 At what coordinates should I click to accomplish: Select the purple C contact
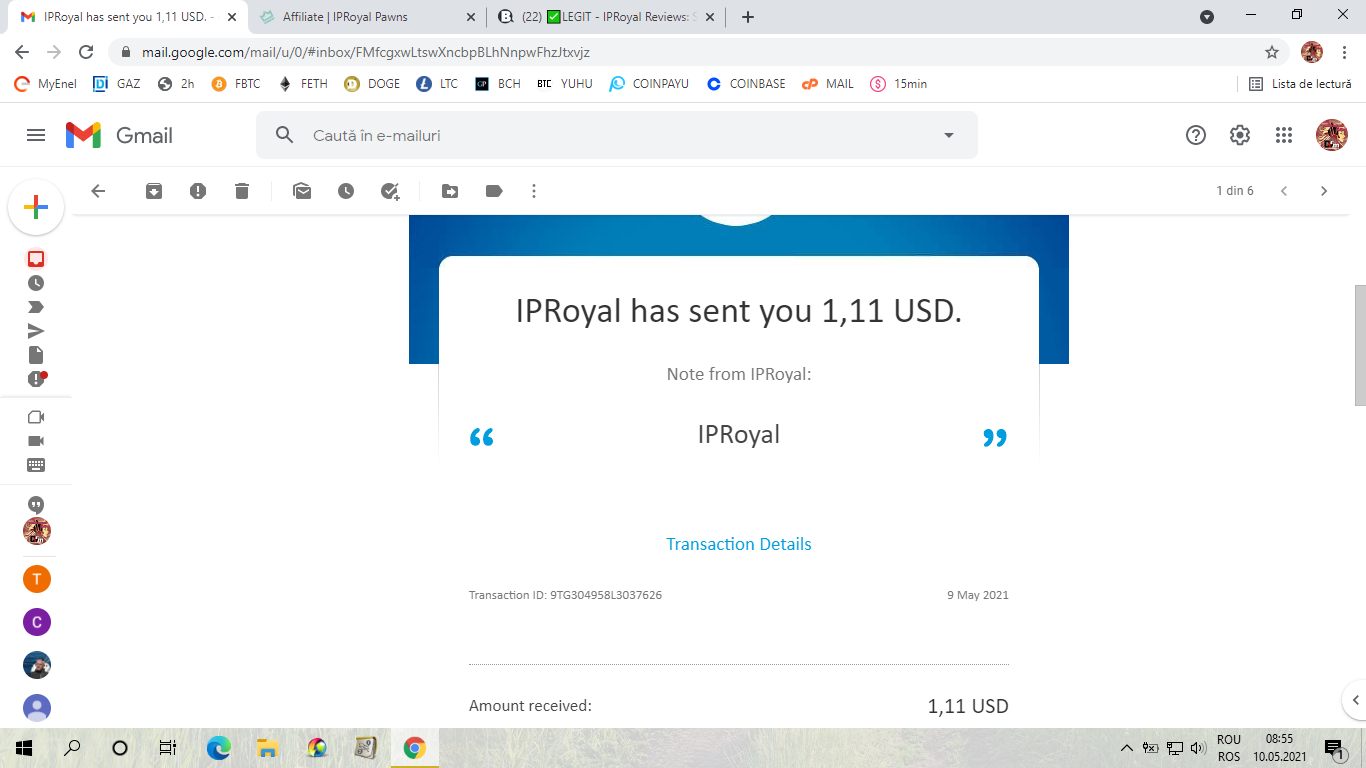37,622
